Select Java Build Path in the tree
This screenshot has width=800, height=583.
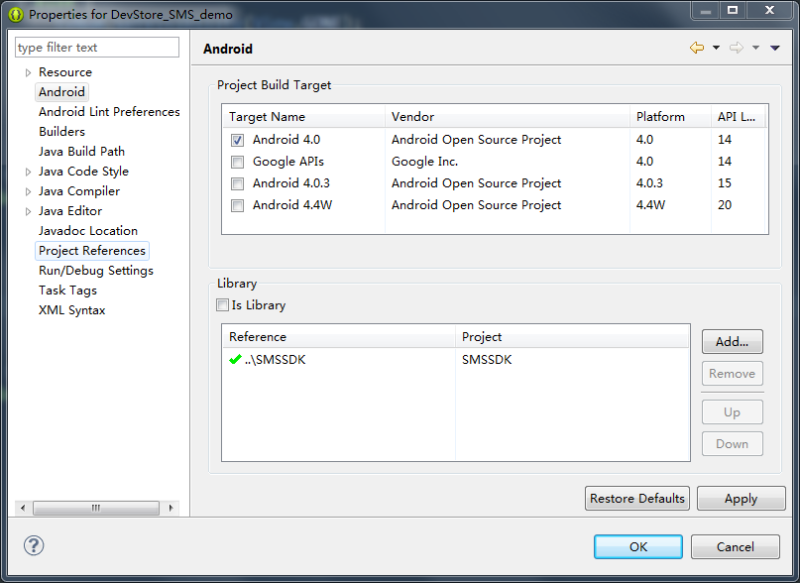[82, 151]
